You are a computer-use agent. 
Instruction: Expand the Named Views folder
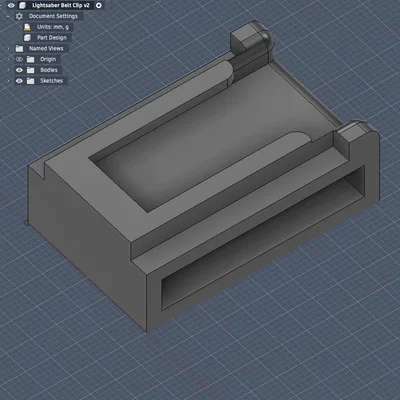[x=8, y=49]
